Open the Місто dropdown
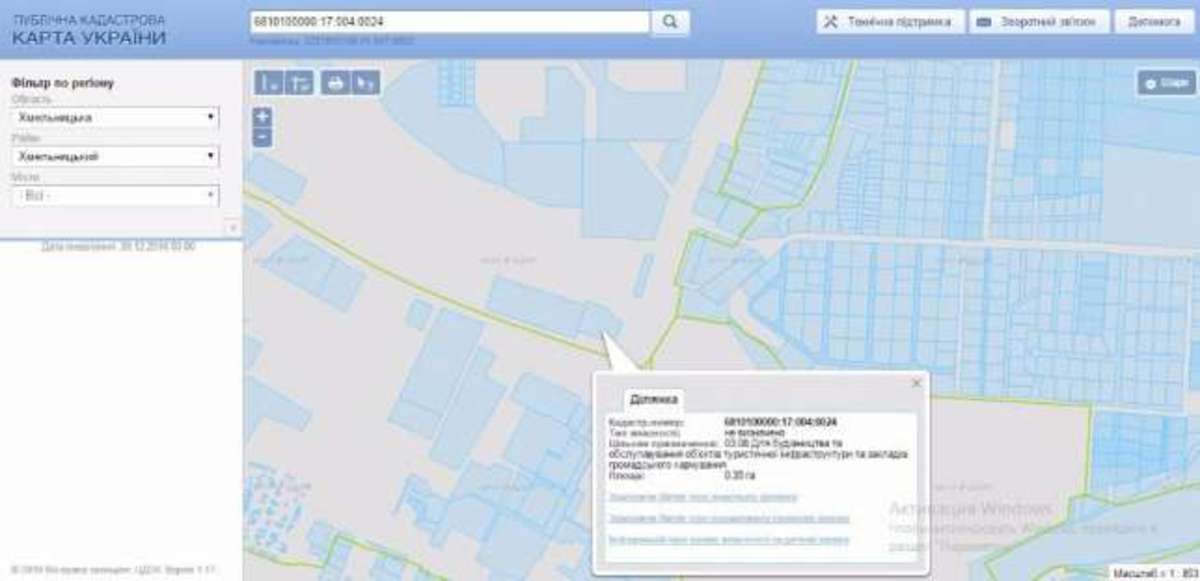 tap(115, 195)
